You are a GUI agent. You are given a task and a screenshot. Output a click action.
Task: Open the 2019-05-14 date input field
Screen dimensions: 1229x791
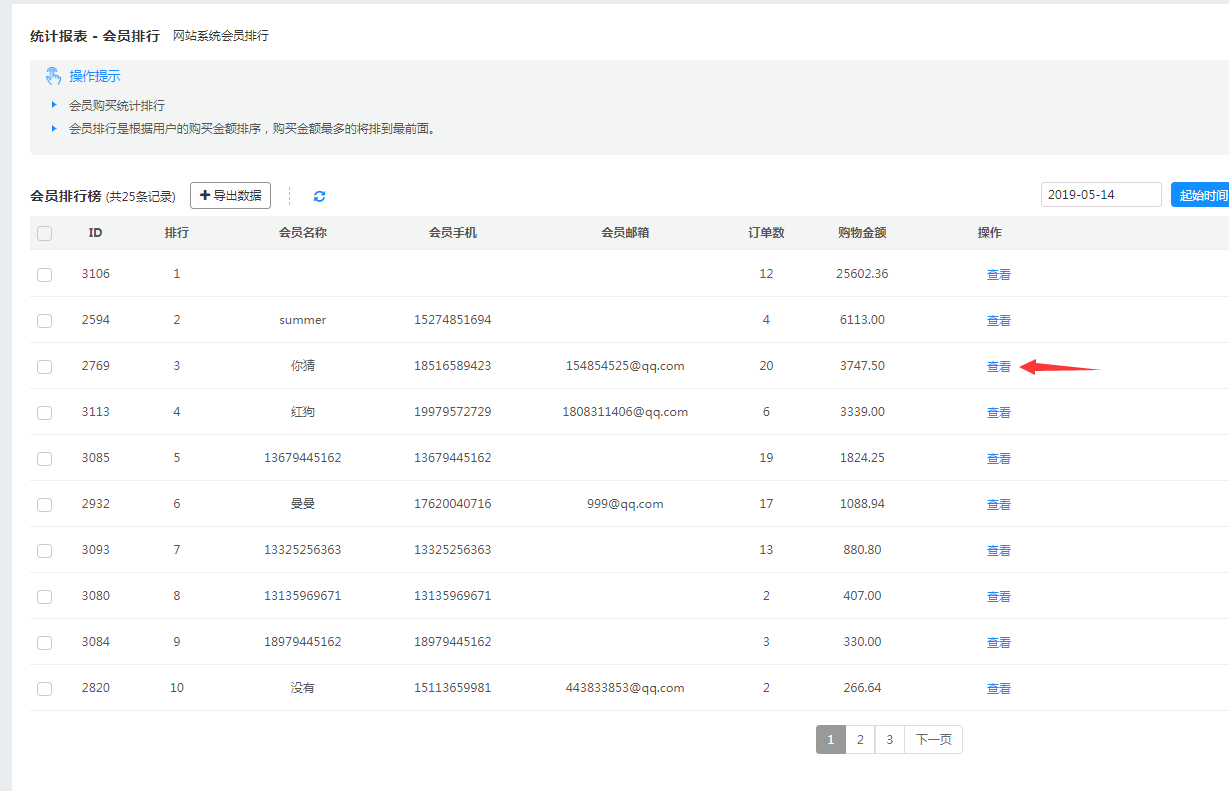pos(1100,195)
